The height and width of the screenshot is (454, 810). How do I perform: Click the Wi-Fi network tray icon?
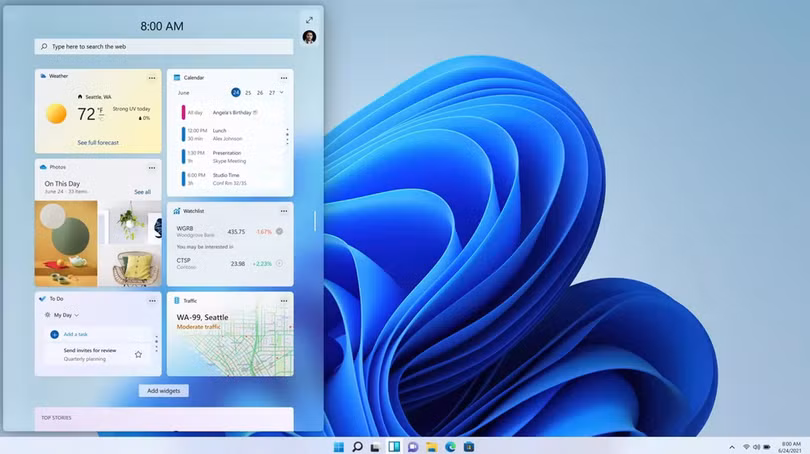(746, 447)
